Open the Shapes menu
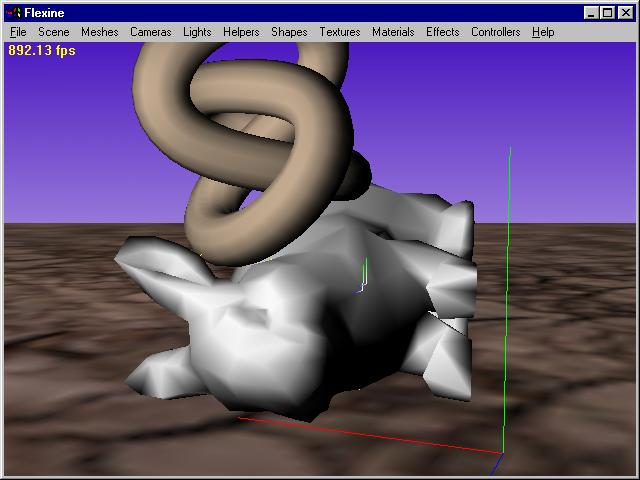 tap(289, 32)
